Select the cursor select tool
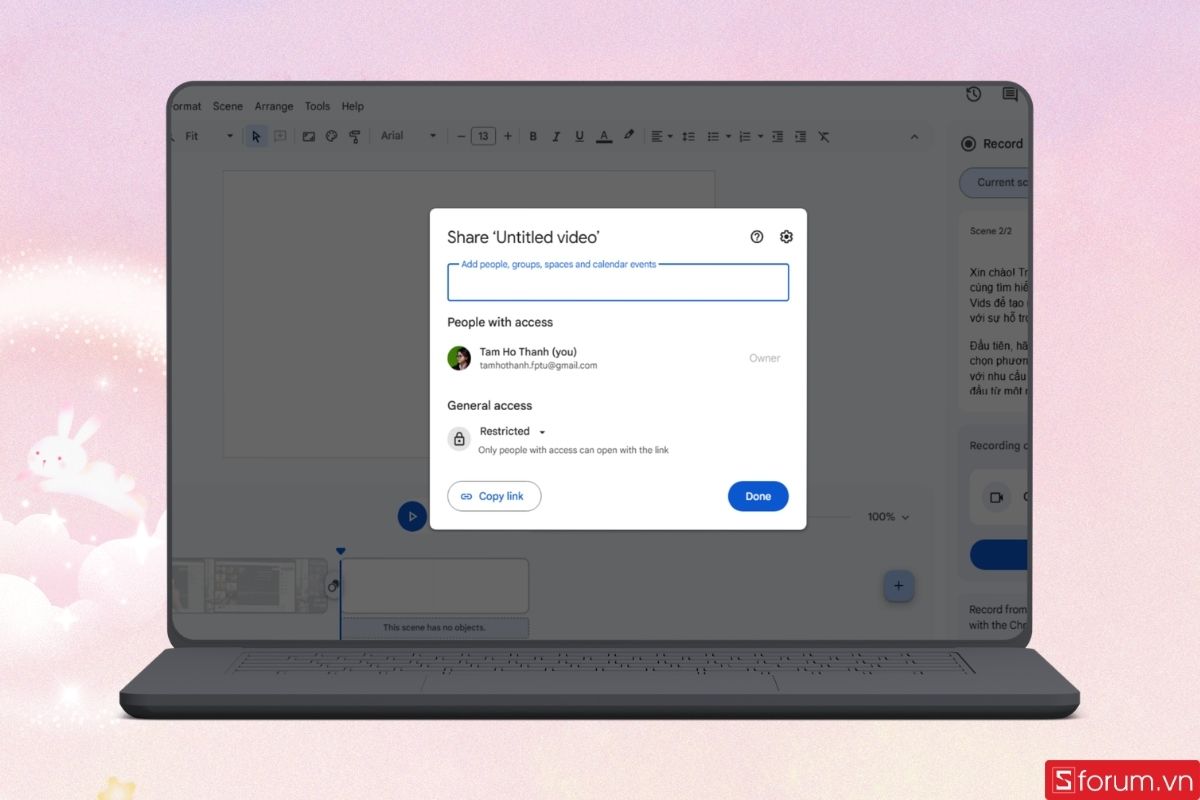Screen dimensions: 1200x800 256,136
